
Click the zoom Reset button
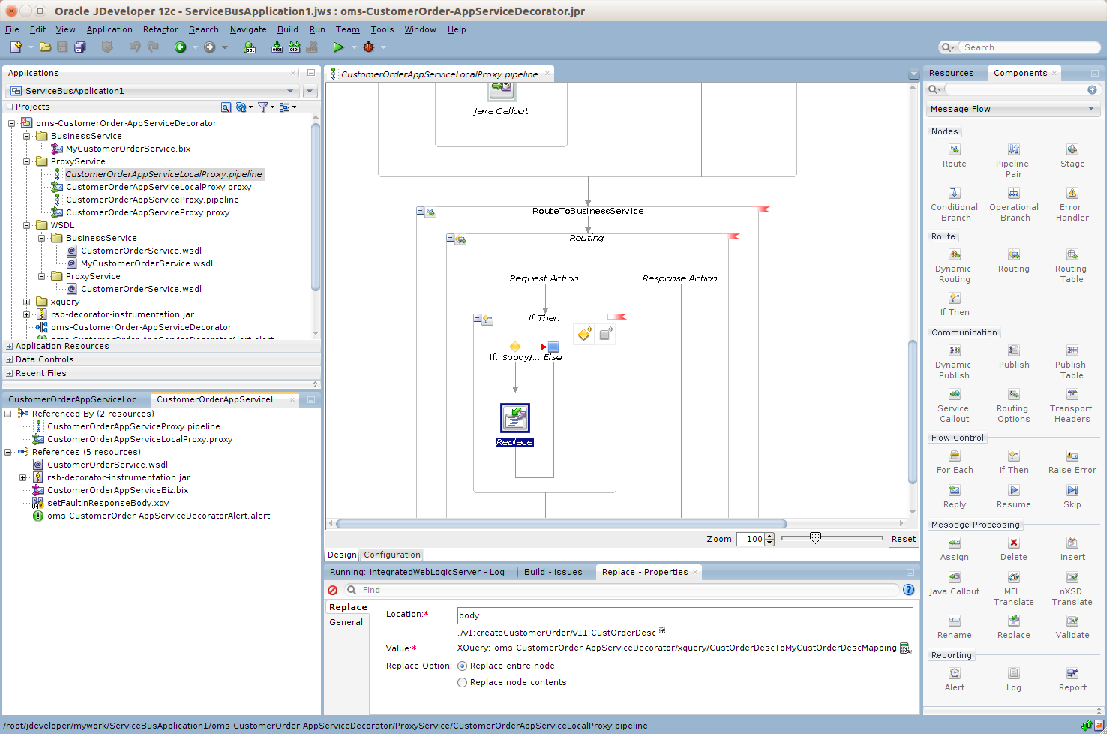click(902, 539)
